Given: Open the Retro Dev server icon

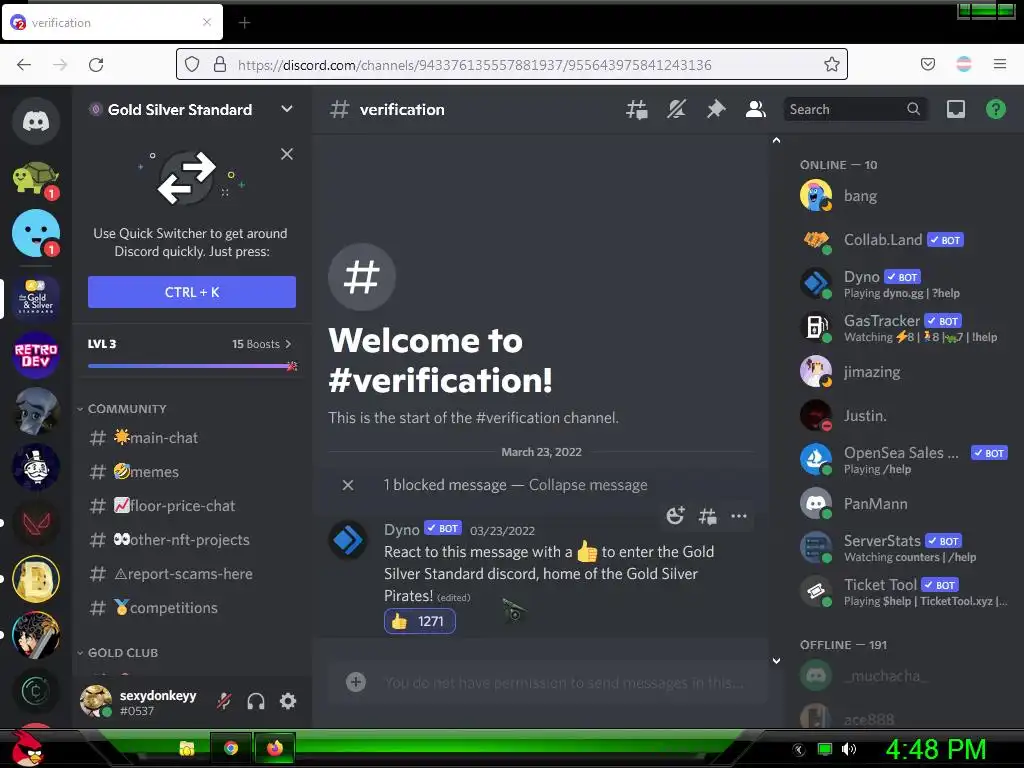Looking at the screenshot, I should coord(36,355).
